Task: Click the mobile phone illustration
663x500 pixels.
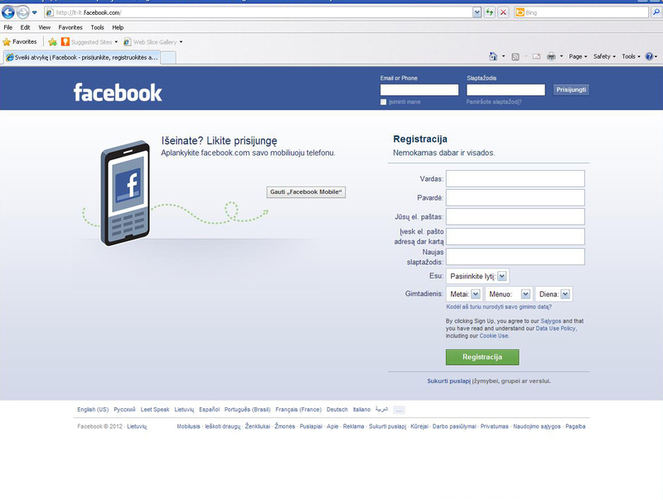Action: (125, 193)
